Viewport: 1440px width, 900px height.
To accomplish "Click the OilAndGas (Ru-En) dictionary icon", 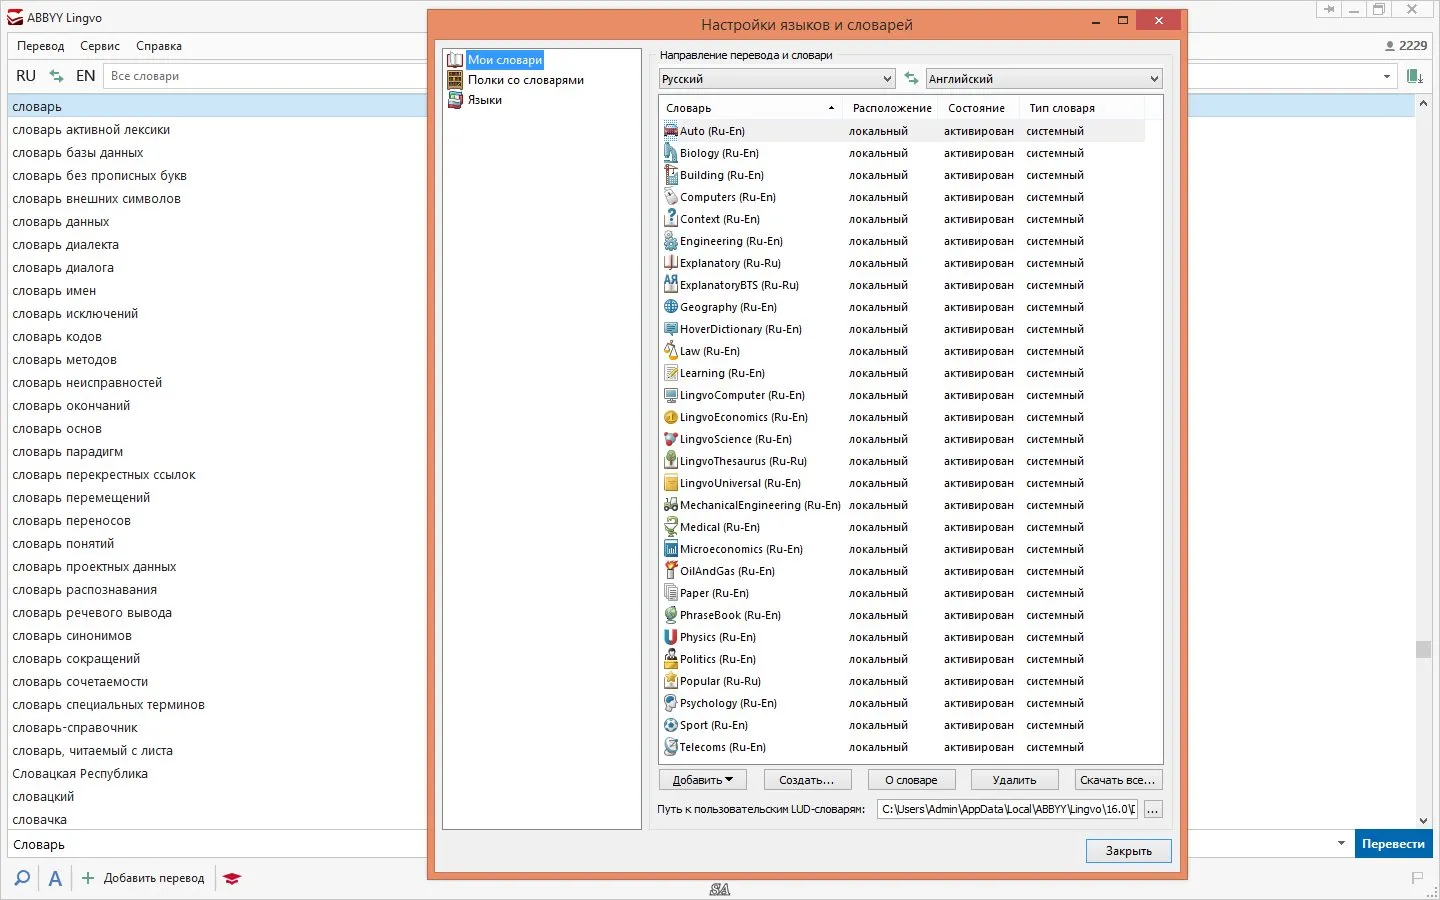I will click(671, 570).
